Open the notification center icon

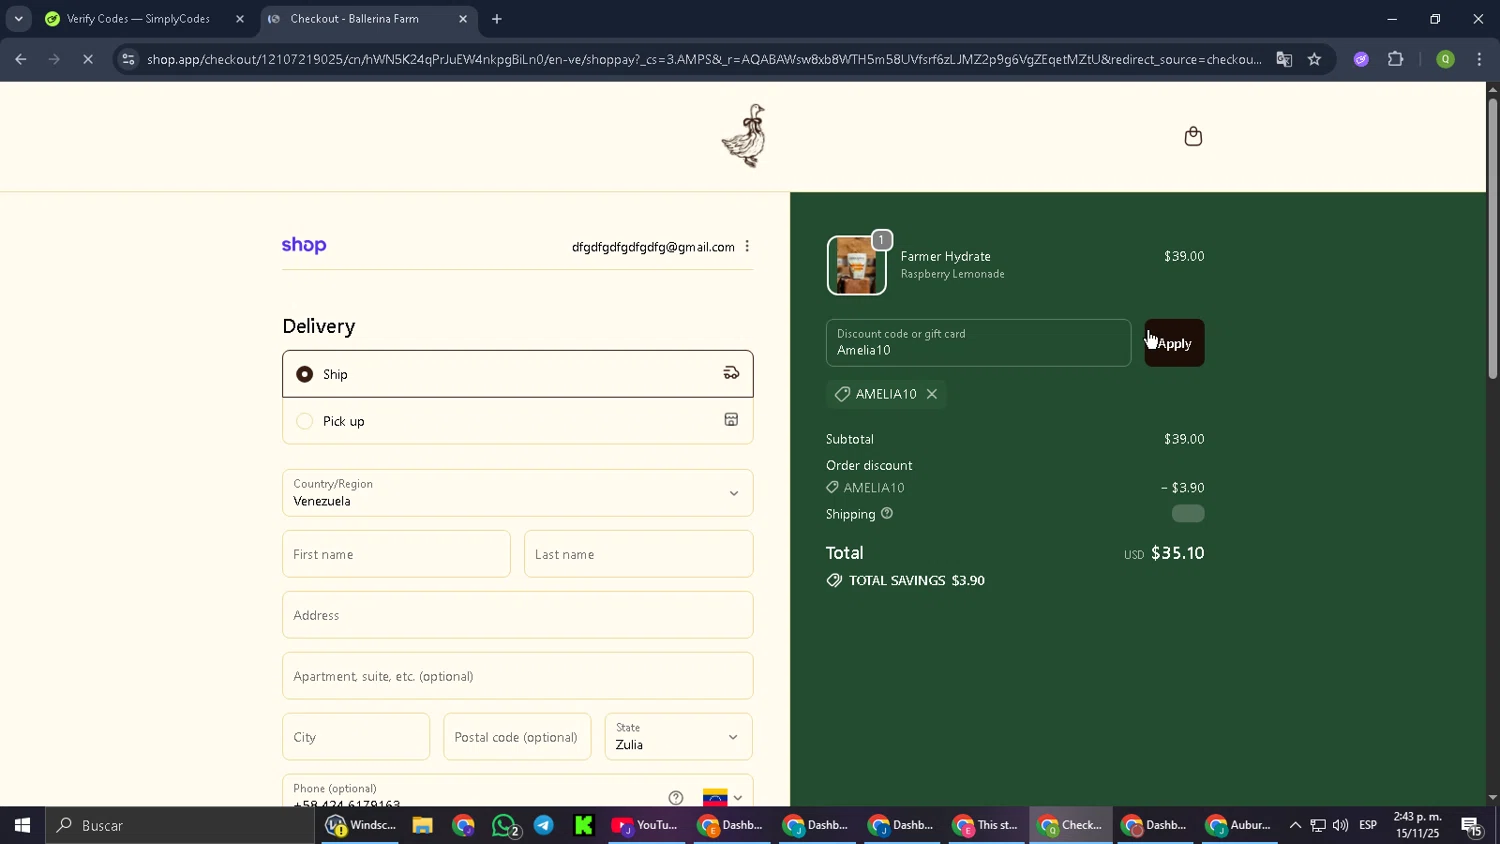1472,825
